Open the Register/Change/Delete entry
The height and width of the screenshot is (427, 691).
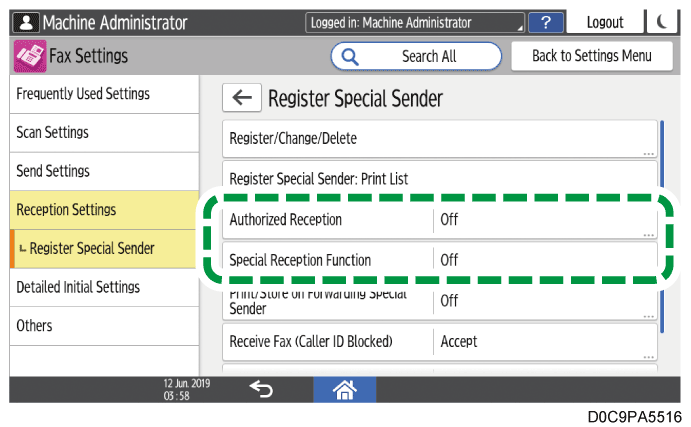[440, 139]
